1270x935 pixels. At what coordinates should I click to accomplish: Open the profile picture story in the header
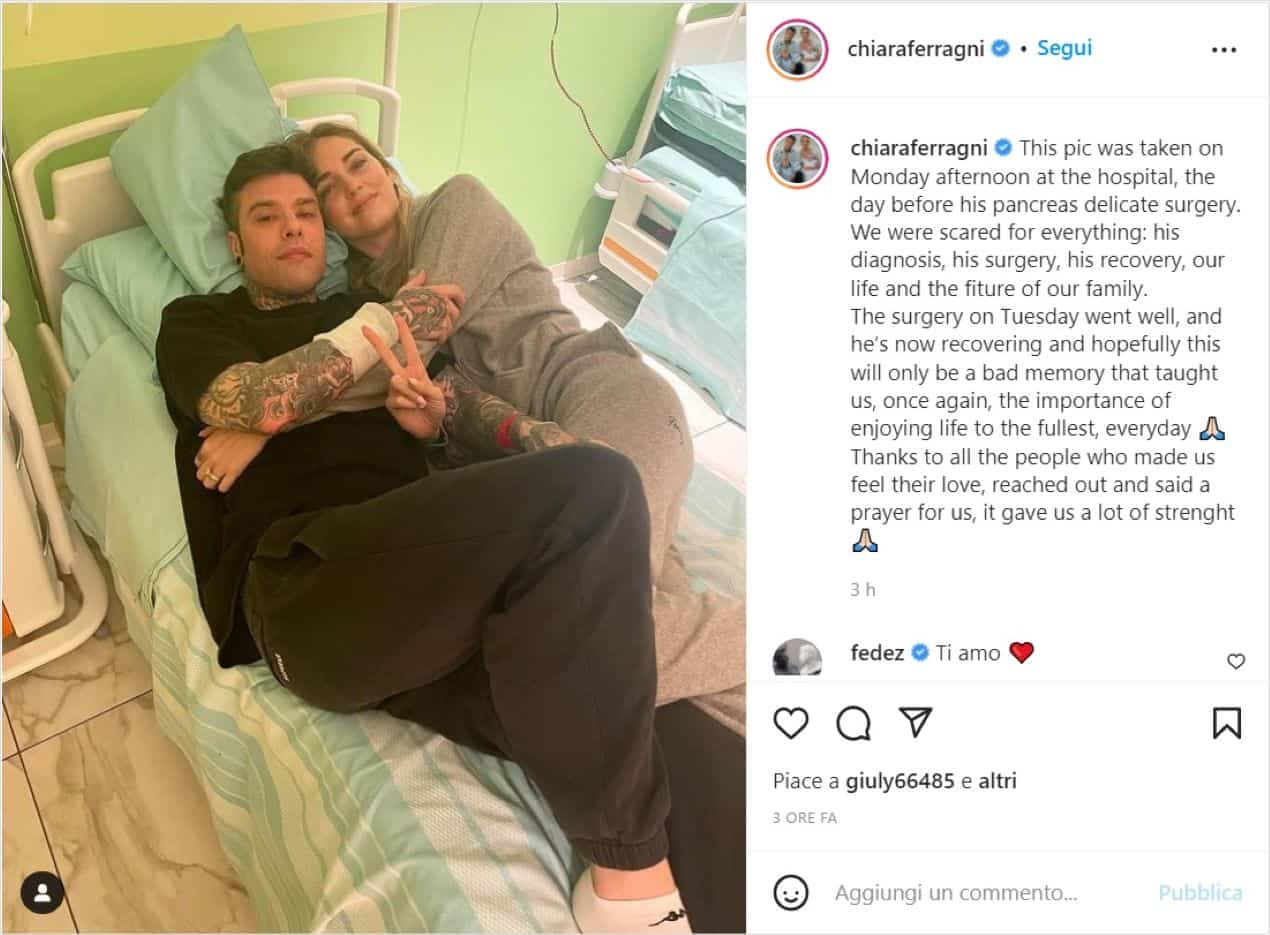(x=797, y=49)
